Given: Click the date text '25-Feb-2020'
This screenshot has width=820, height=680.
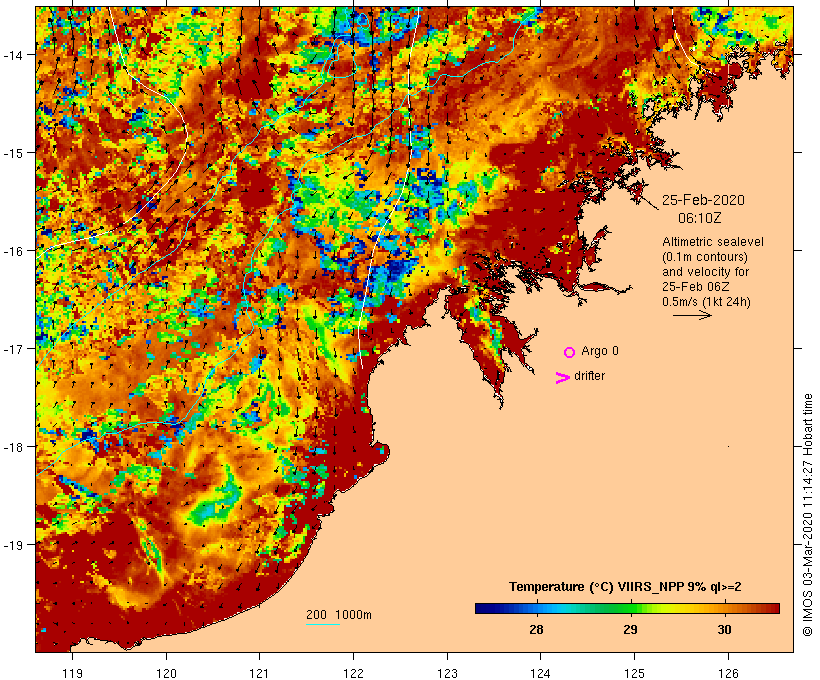Looking at the screenshot, I should [x=703, y=200].
